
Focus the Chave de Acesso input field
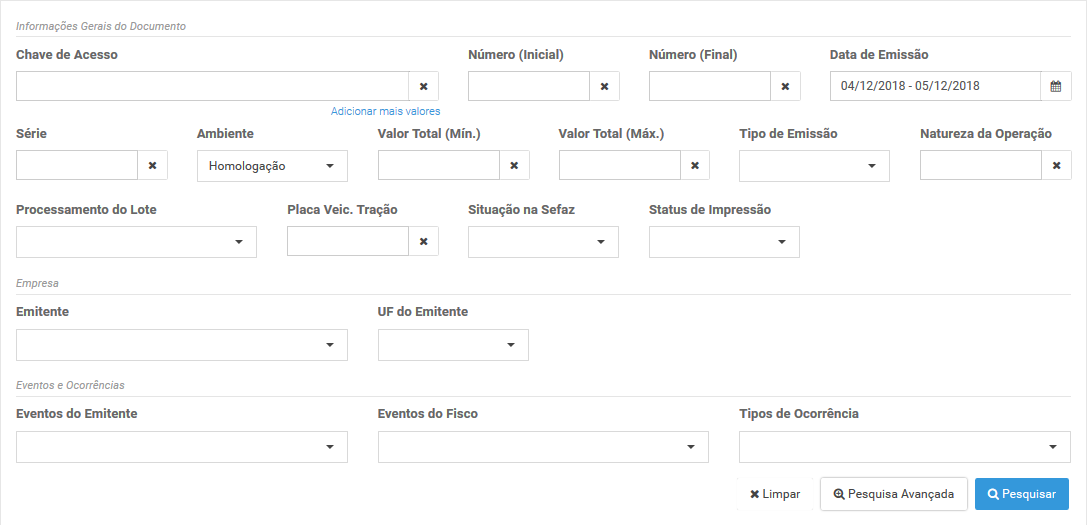(x=212, y=86)
